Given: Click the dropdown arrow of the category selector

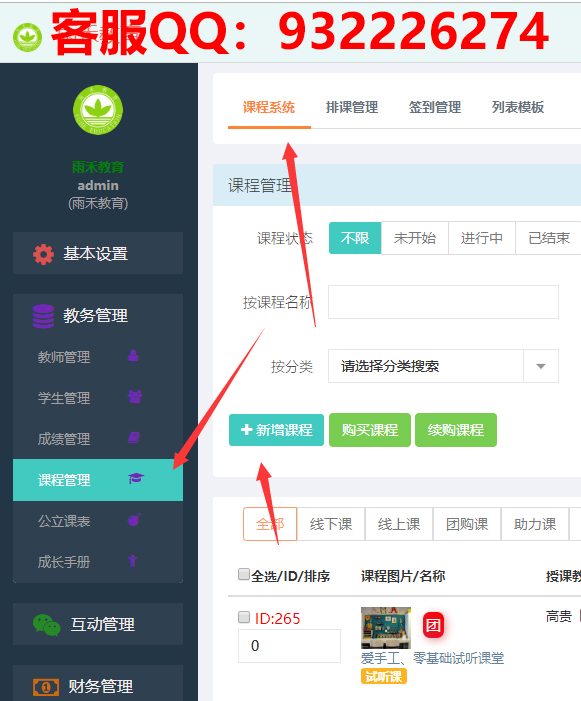Looking at the screenshot, I should click(541, 366).
